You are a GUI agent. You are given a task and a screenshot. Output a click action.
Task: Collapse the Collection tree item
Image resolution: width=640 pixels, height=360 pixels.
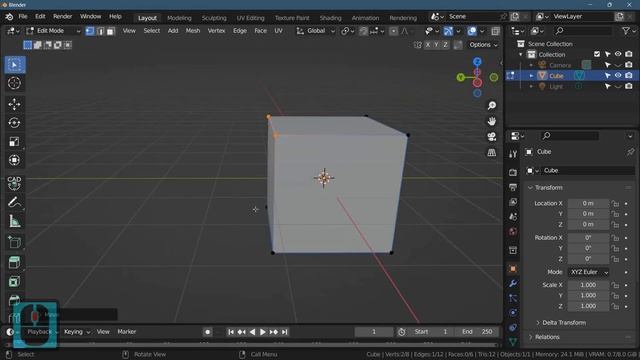[520, 54]
